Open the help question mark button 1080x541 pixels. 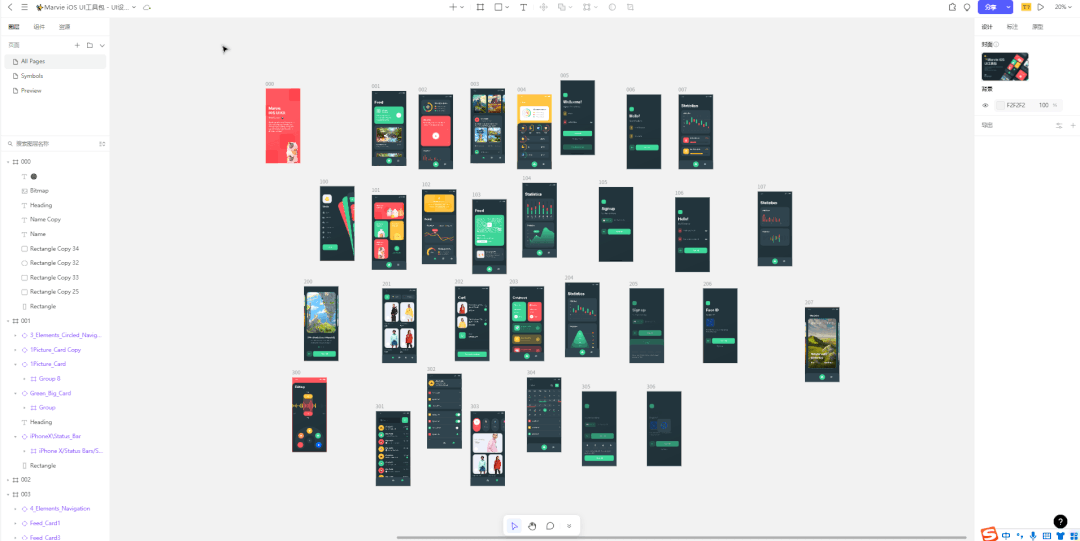(x=1061, y=522)
